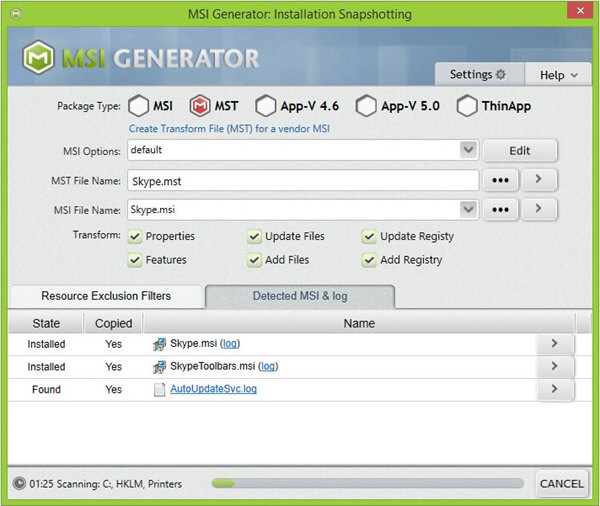Open the log link for Skype.msi
This screenshot has width=600, height=506.
230,344
